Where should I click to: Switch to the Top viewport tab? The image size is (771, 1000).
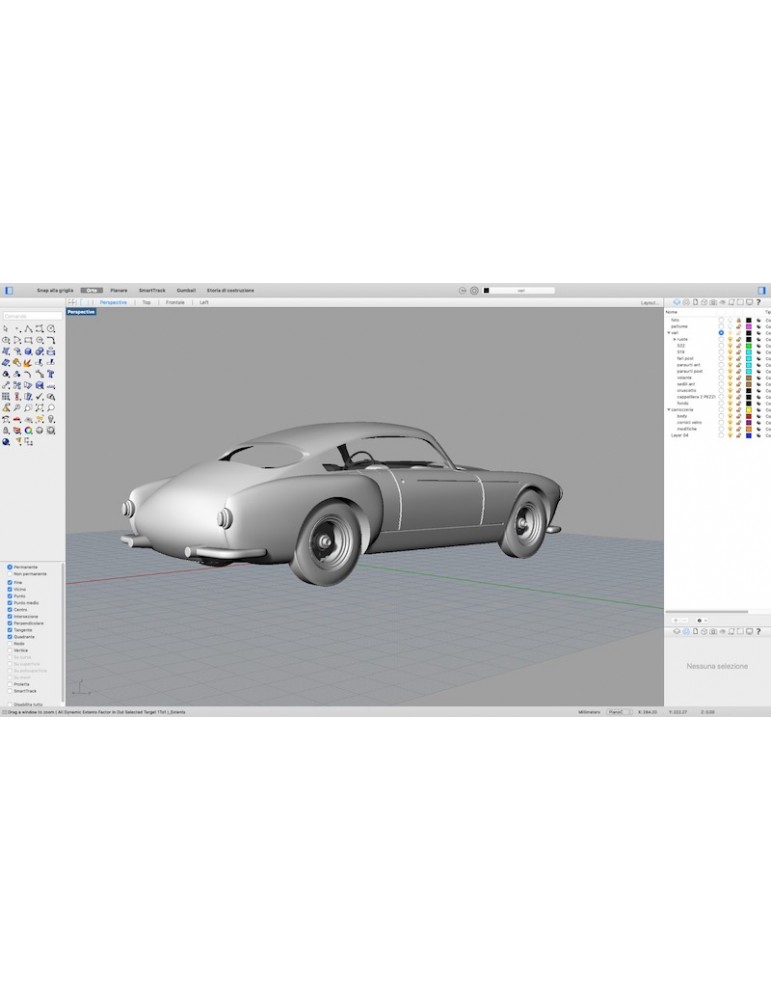point(146,302)
